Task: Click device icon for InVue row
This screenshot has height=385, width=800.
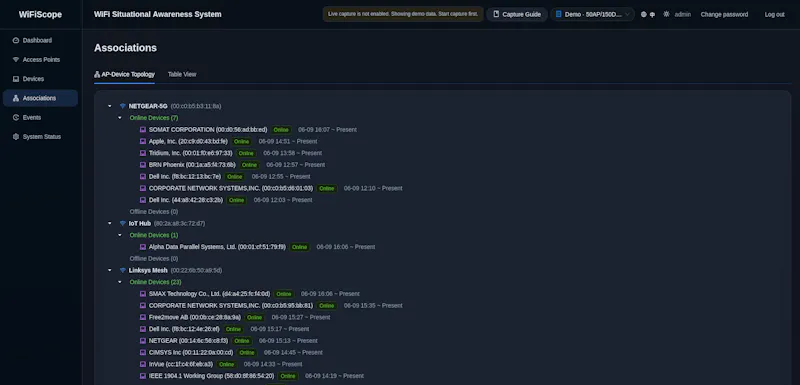Action: pos(143,364)
